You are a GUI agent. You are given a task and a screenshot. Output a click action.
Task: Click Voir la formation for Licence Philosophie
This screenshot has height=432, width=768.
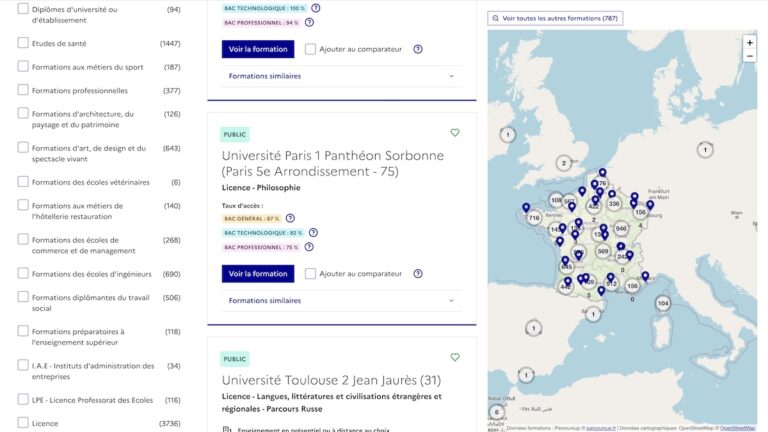pyautogui.click(x=257, y=273)
